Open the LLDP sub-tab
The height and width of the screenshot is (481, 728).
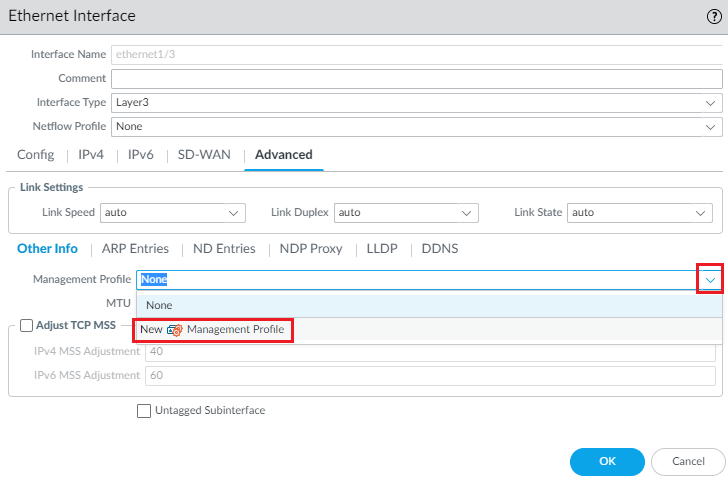[382, 249]
